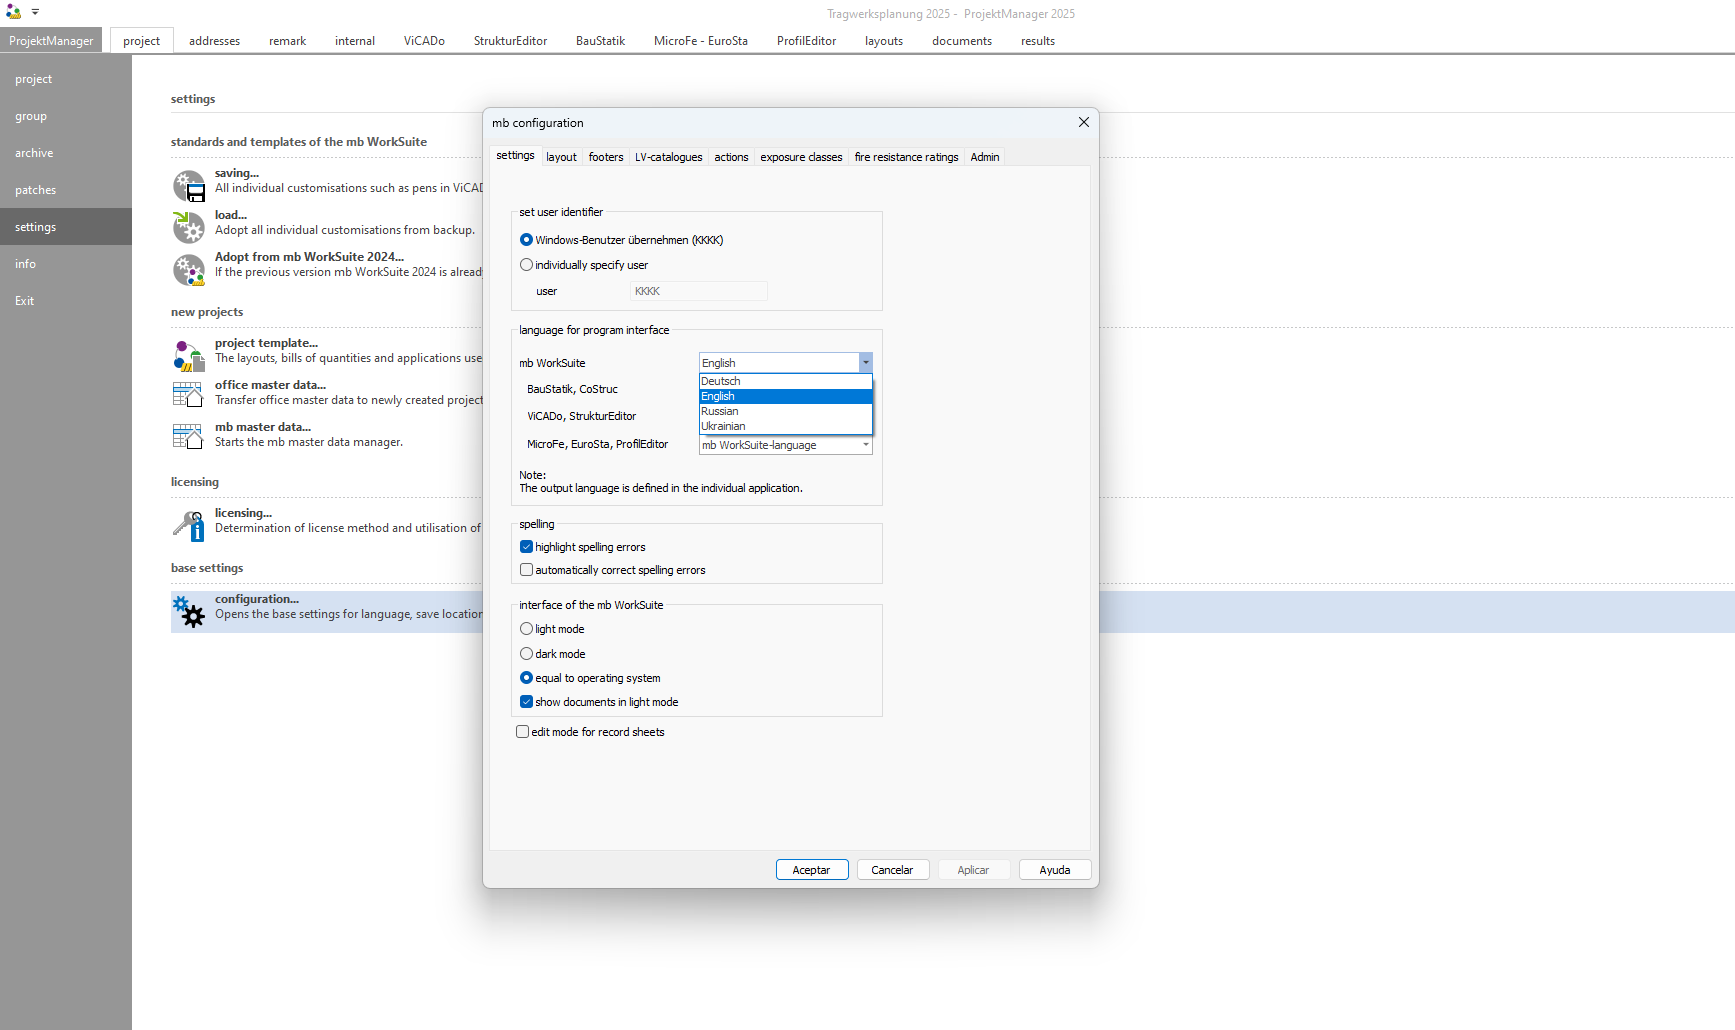Click the Adopt from mb WorkSuite 2024 icon

189,270
